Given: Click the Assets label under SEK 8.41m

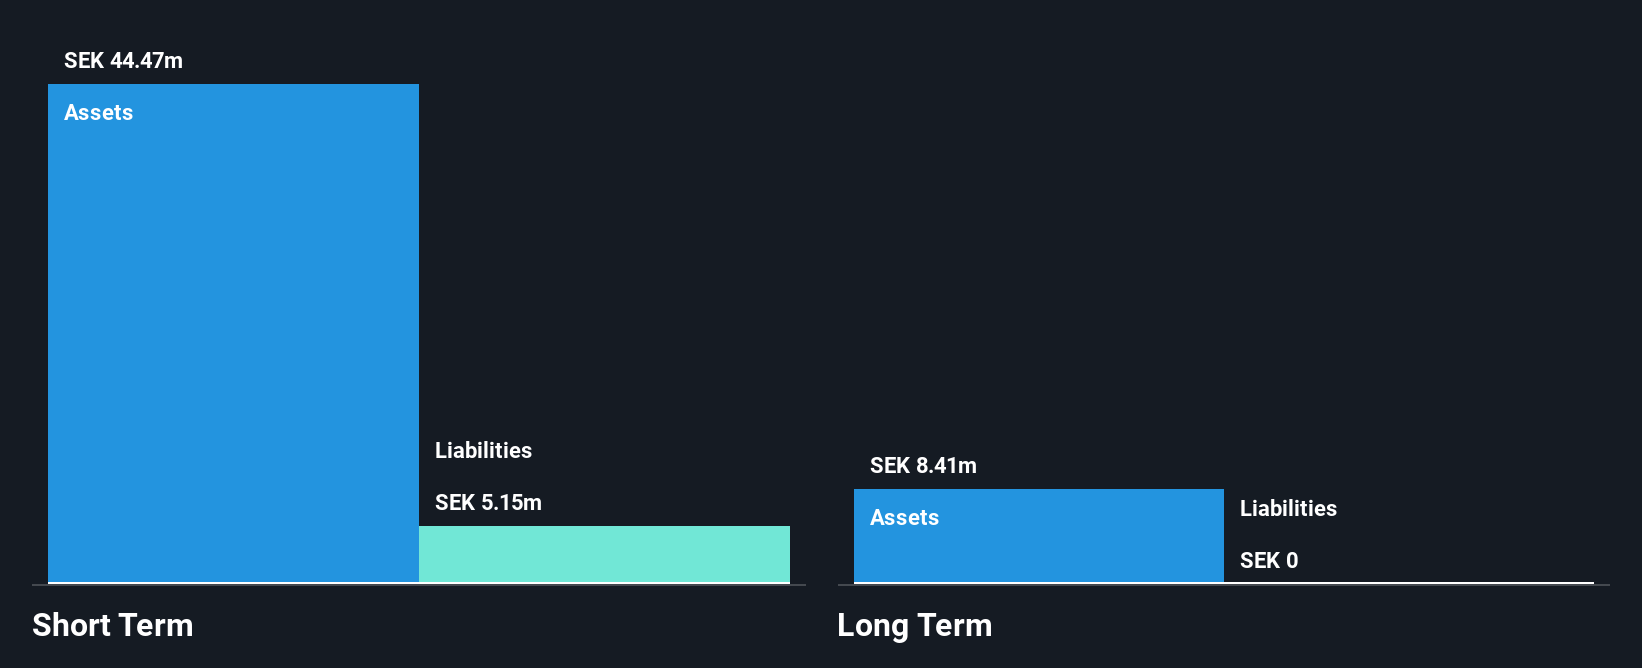Looking at the screenshot, I should click(x=904, y=518).
